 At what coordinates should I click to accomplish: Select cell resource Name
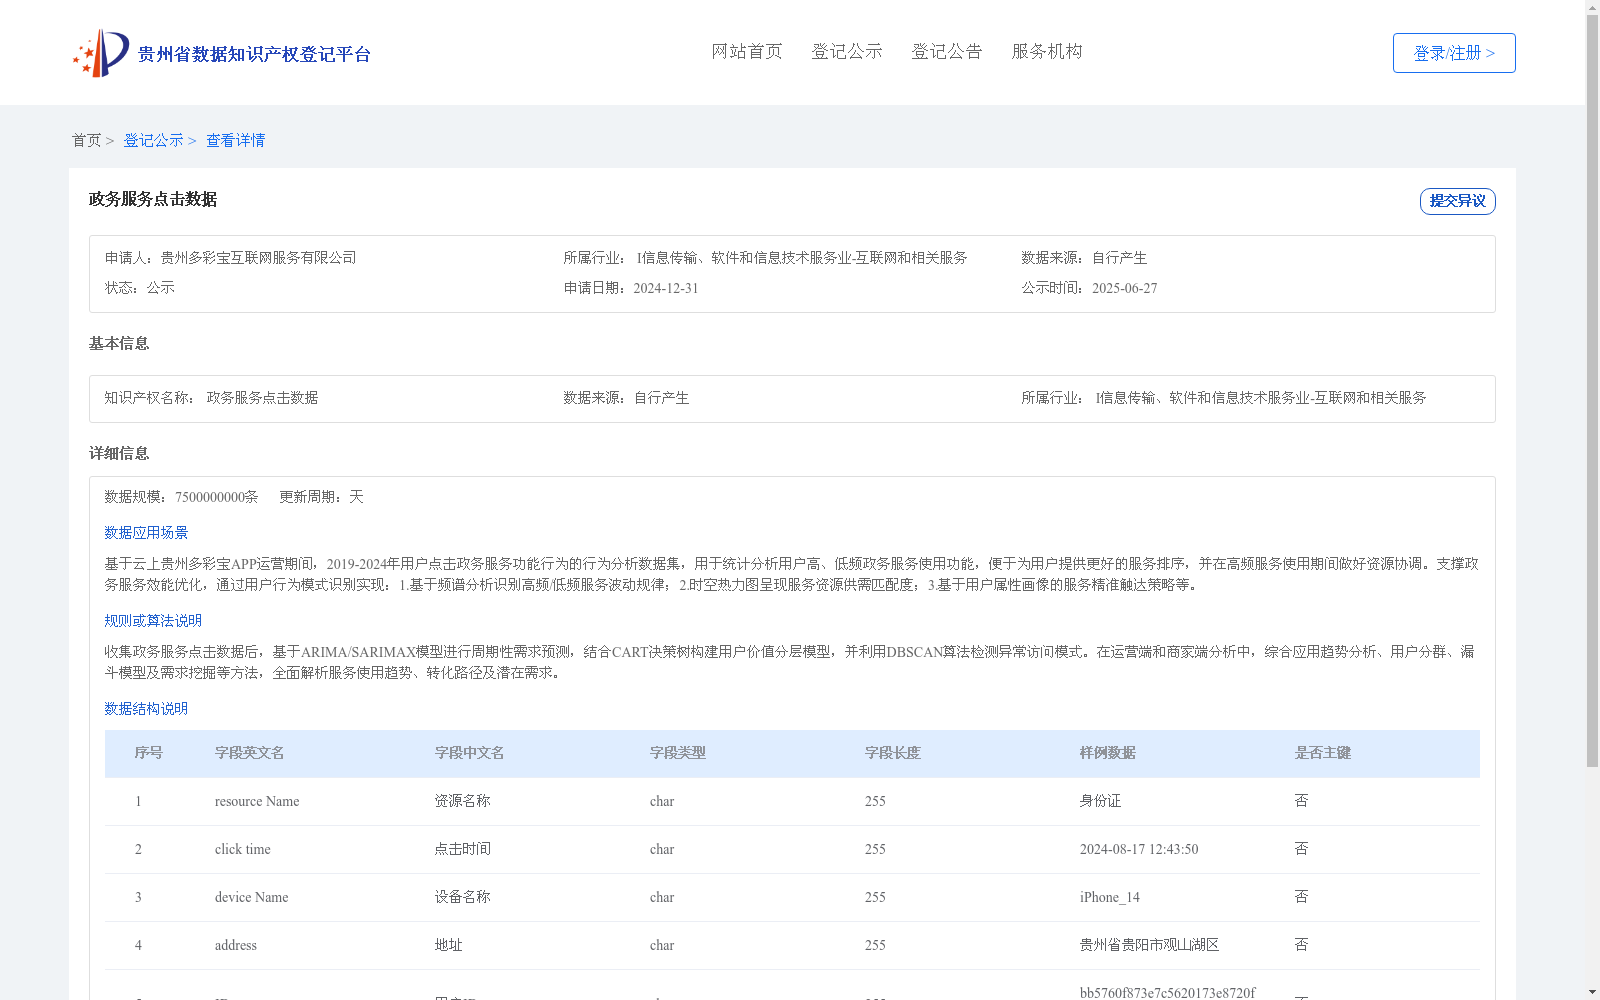click(x=257, y=801)
